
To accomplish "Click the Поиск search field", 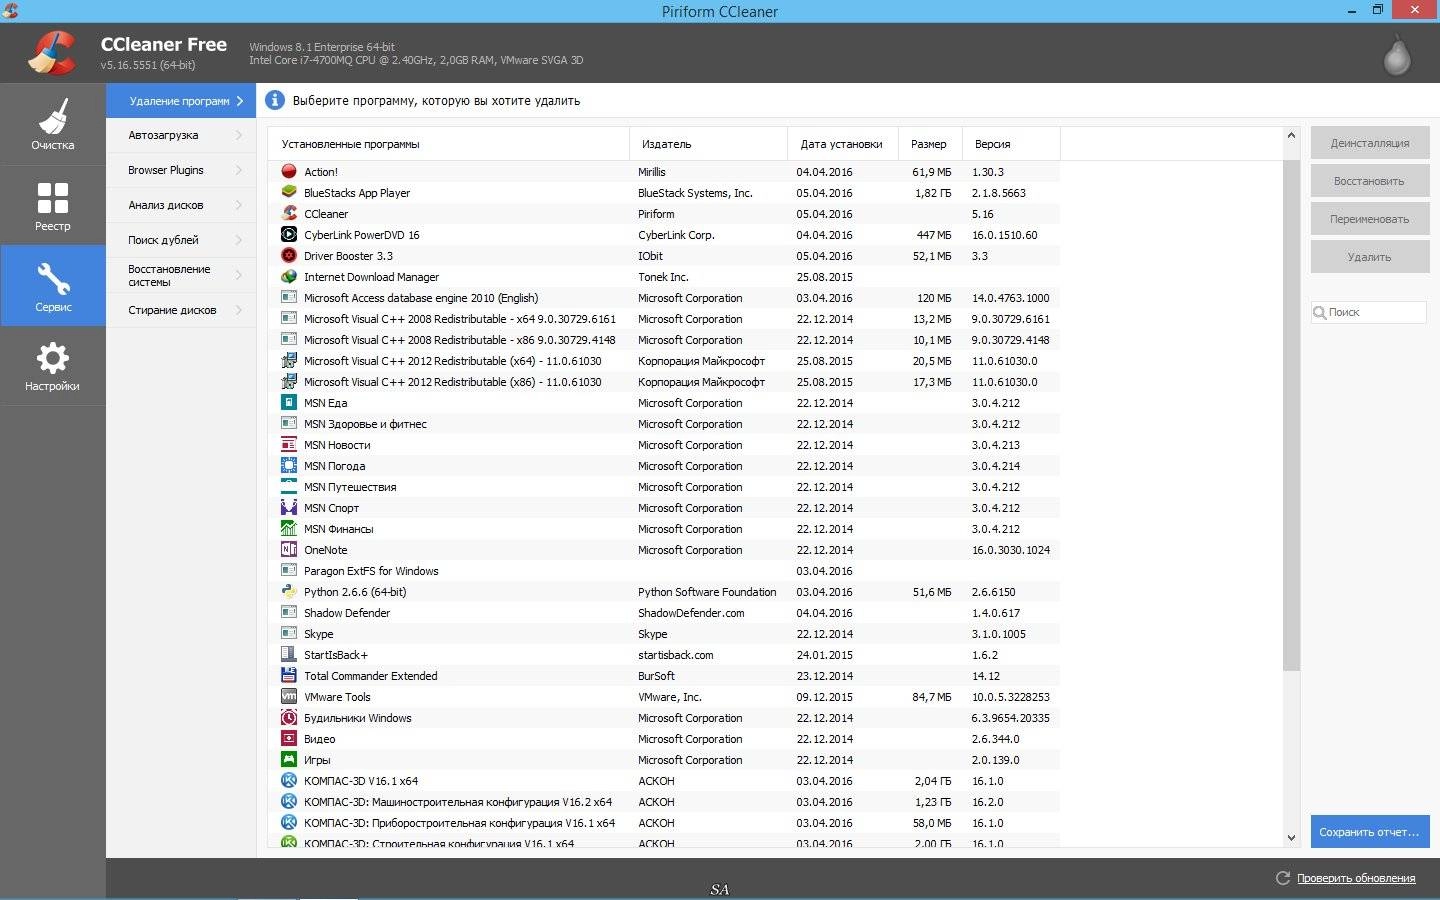I will click(x=1369, y=312).
